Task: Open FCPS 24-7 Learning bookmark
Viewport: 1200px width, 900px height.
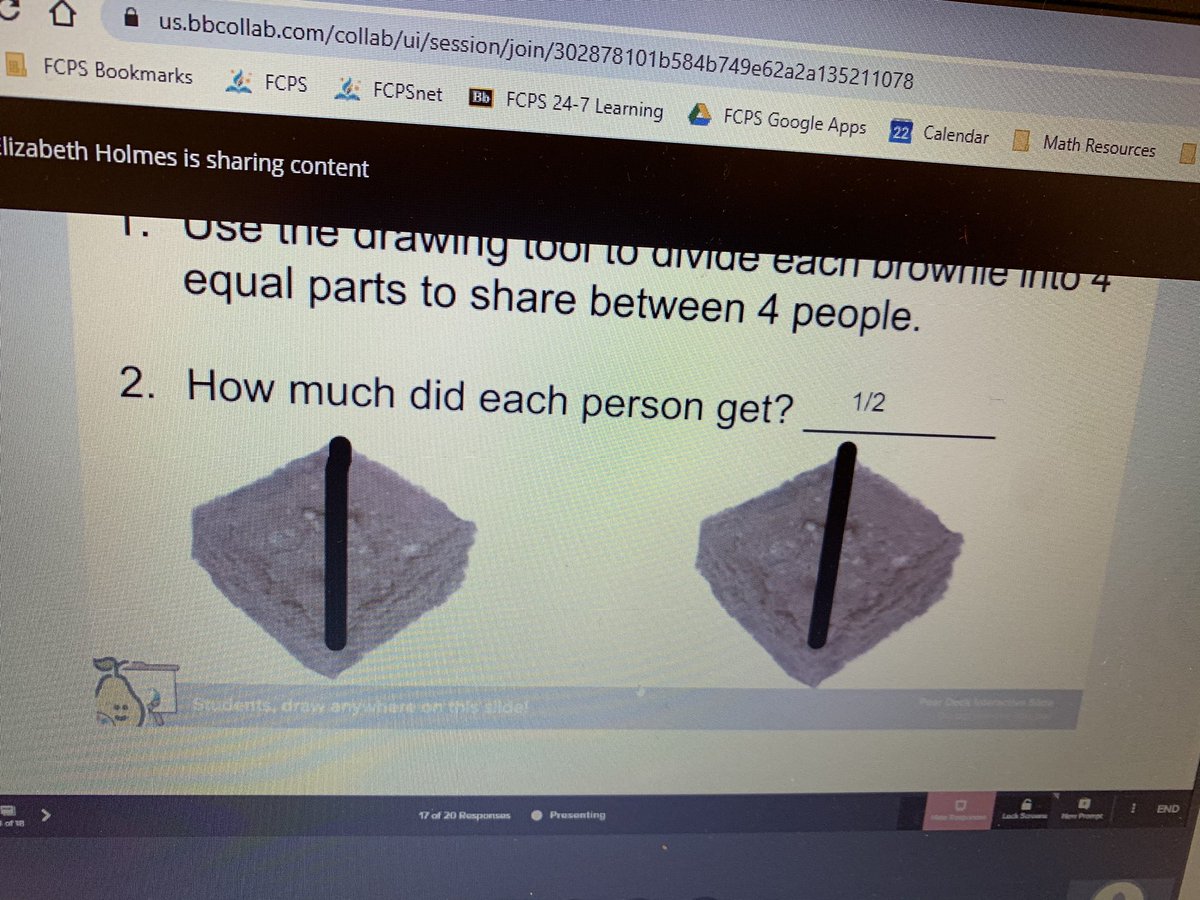Action: [x=566, y=105]
